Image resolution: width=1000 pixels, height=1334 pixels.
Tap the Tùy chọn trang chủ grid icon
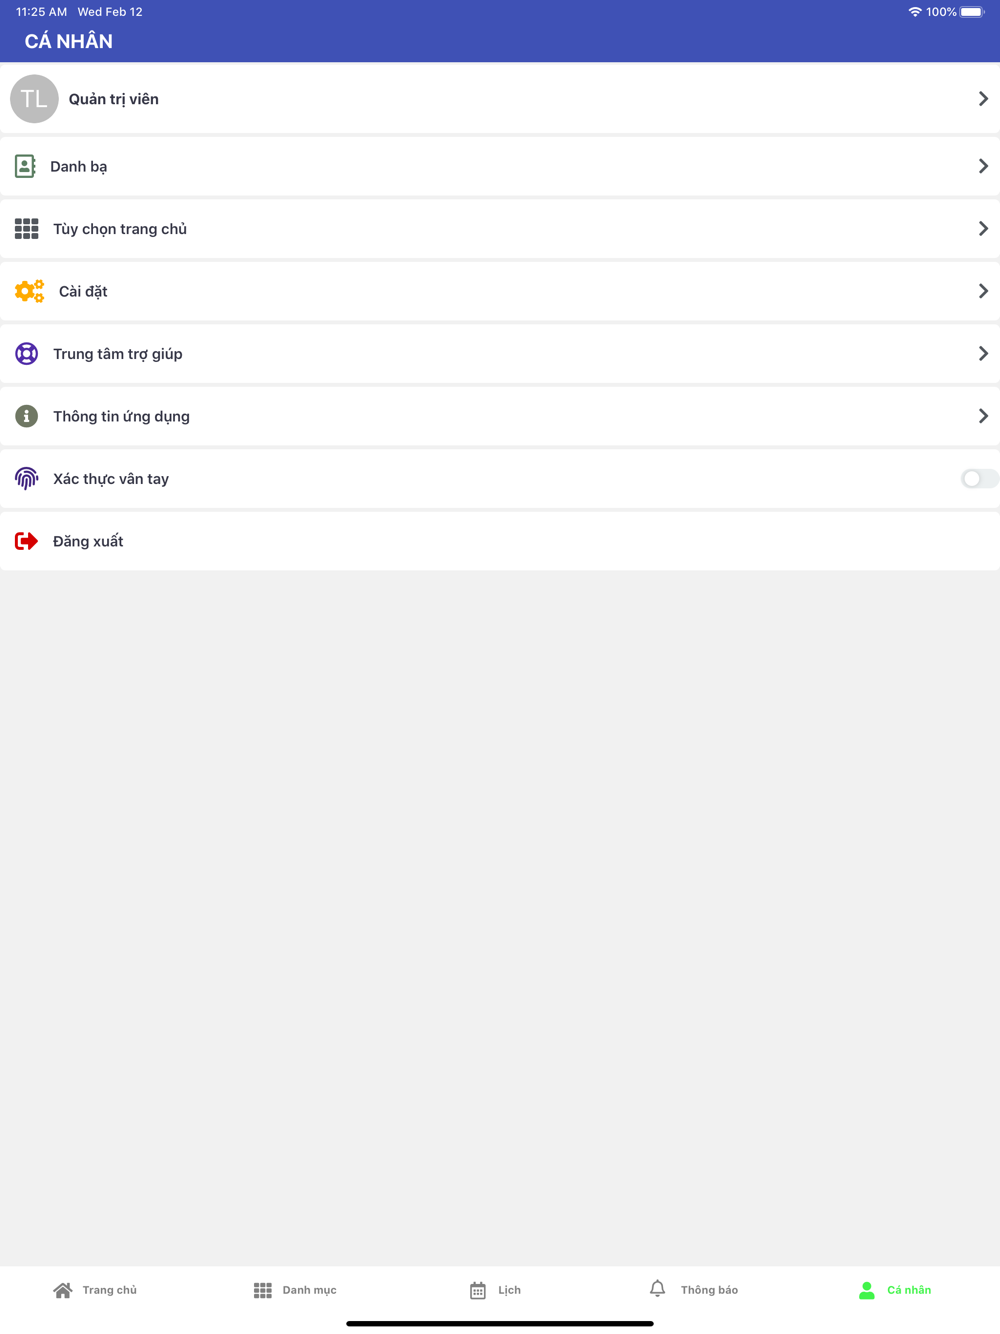pyautogui.click(x=27, y=229)
